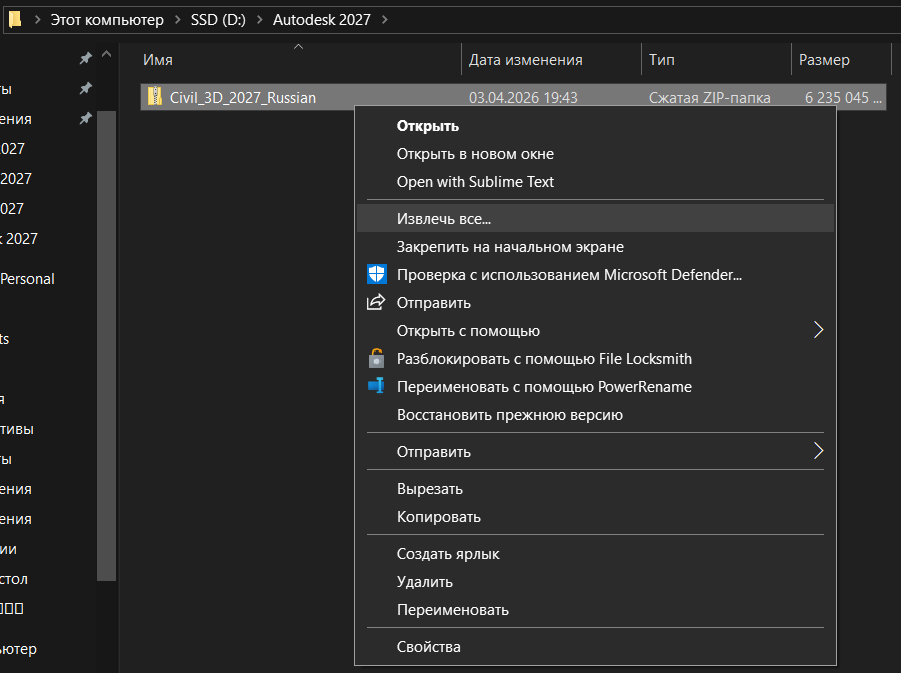Viewport: 901px width, 673px height.
Task: Click the share arrow icon beside Отправить
Action: [376, 302]
